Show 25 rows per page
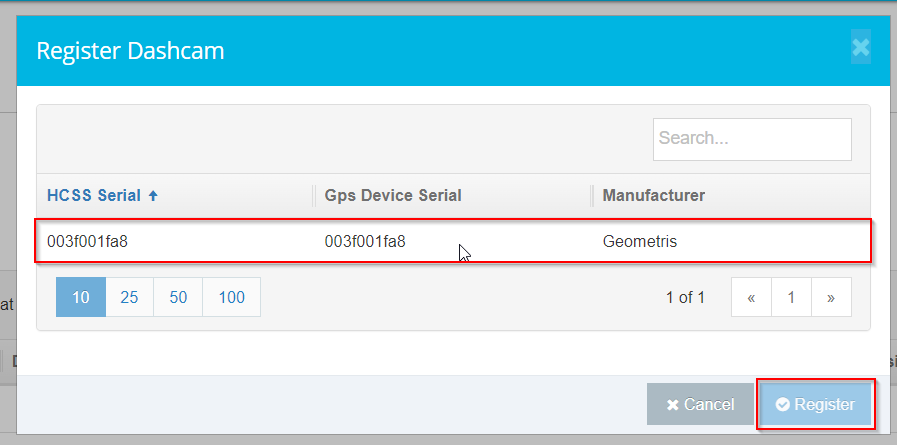 coord(129,297)
